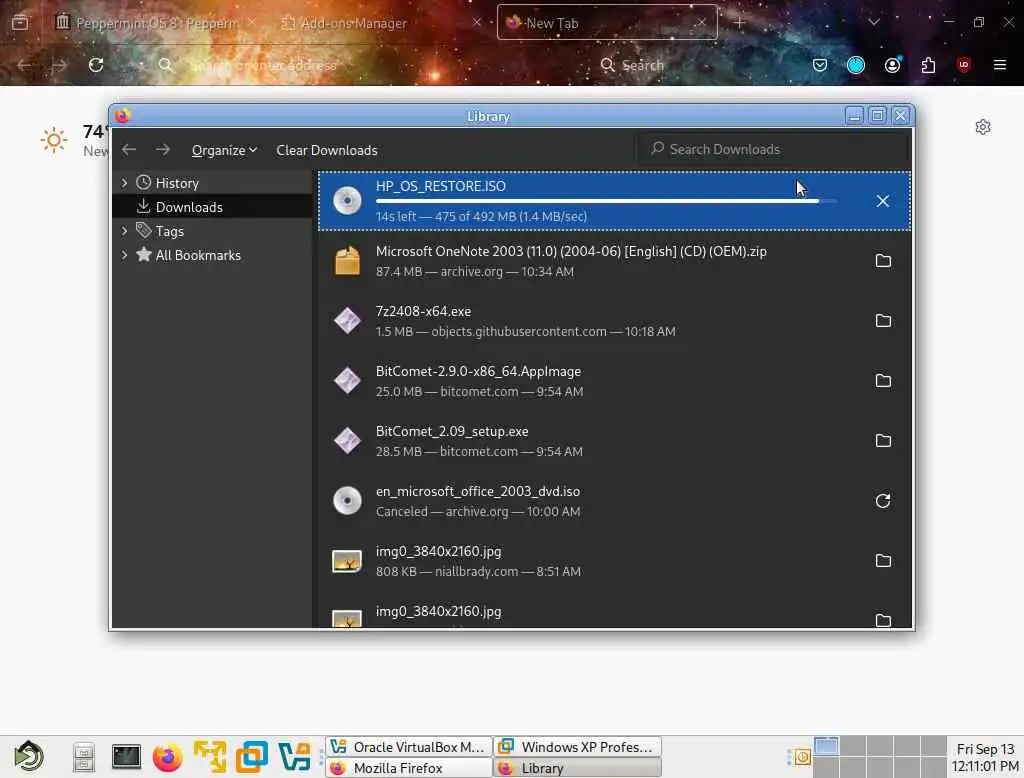1024x778 pixels.
Task: Select the en_microsoft_office_2003_dvd.iso entry
Action: coord(614,501)
